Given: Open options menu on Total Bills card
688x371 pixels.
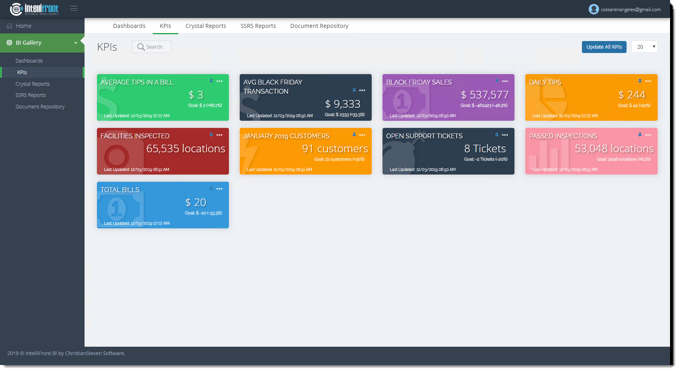Looking at the screenshot, I should (219, 189).
